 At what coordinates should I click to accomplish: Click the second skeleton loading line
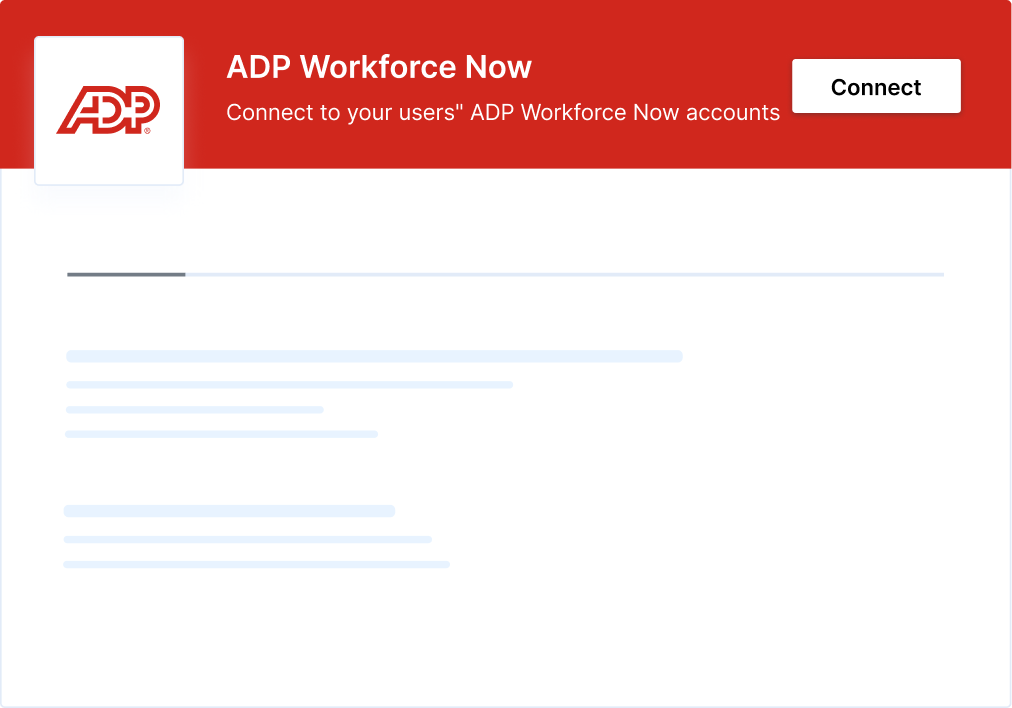tap(289, 384)
